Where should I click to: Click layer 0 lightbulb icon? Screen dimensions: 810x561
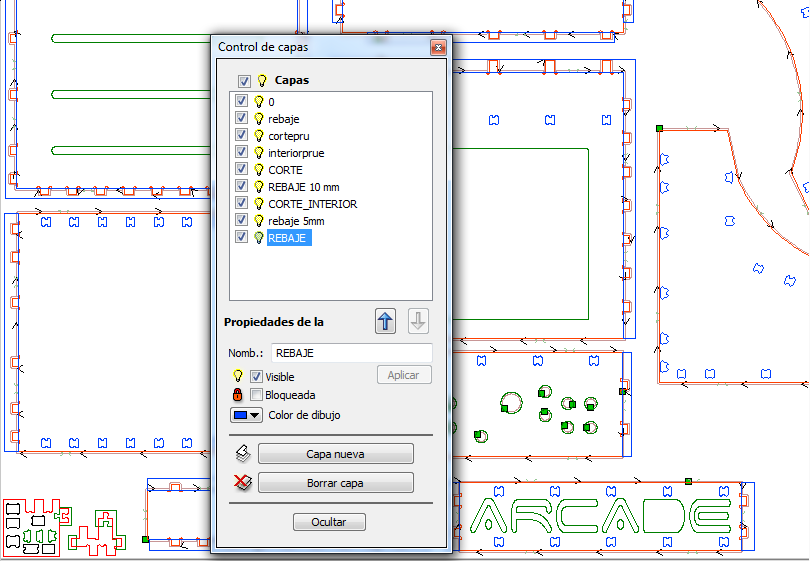point(259,101)
